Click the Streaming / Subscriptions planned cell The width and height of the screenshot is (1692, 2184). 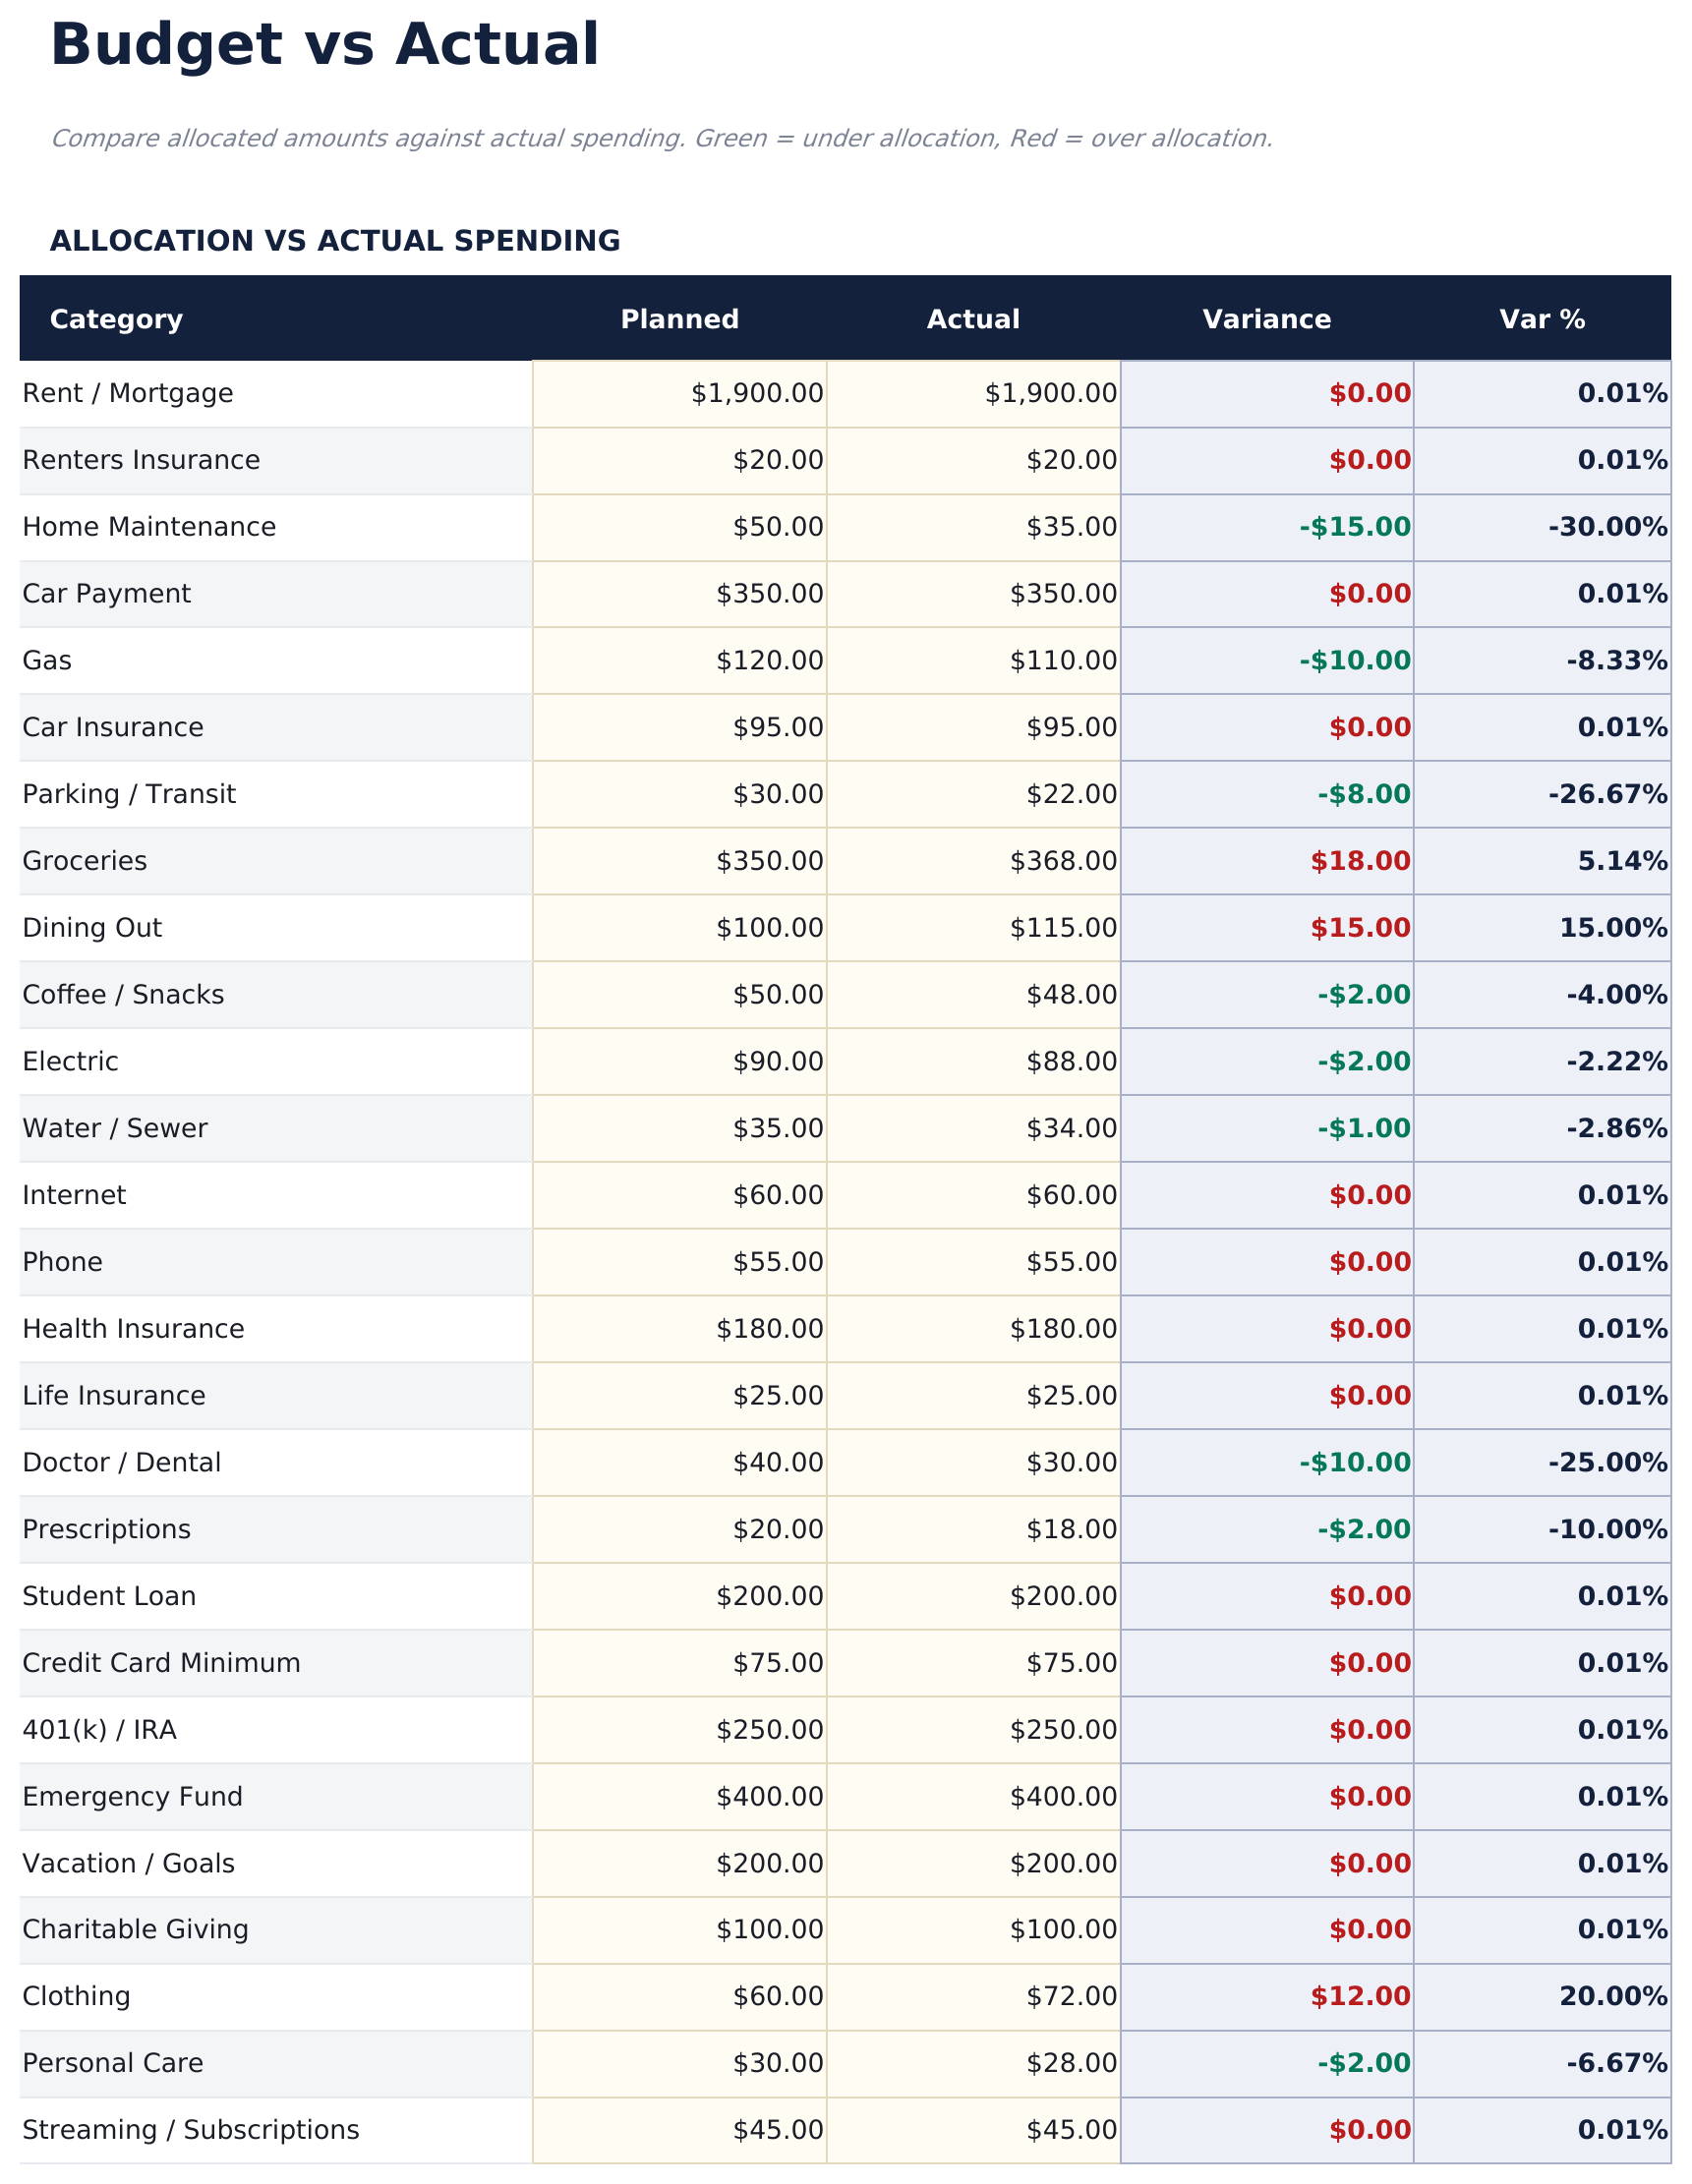pyautogui.click(x=679, y=2130)
